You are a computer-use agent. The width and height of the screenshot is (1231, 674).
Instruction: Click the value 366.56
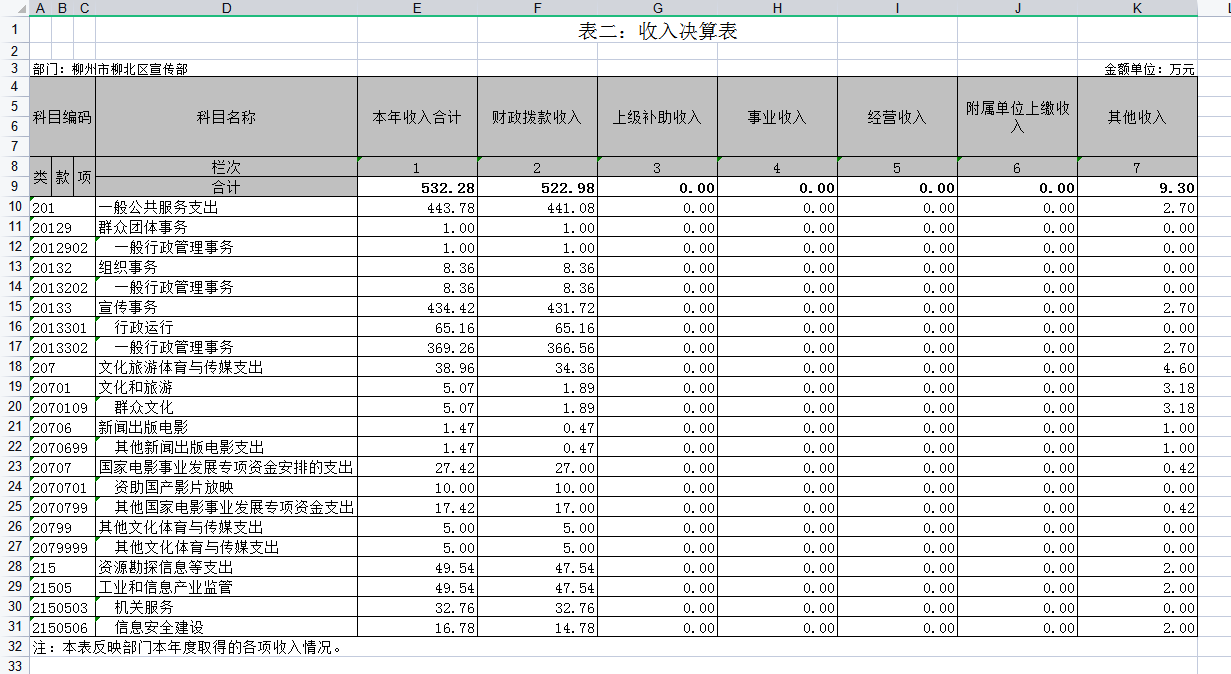pyautogui.click(x=537, y=347)
